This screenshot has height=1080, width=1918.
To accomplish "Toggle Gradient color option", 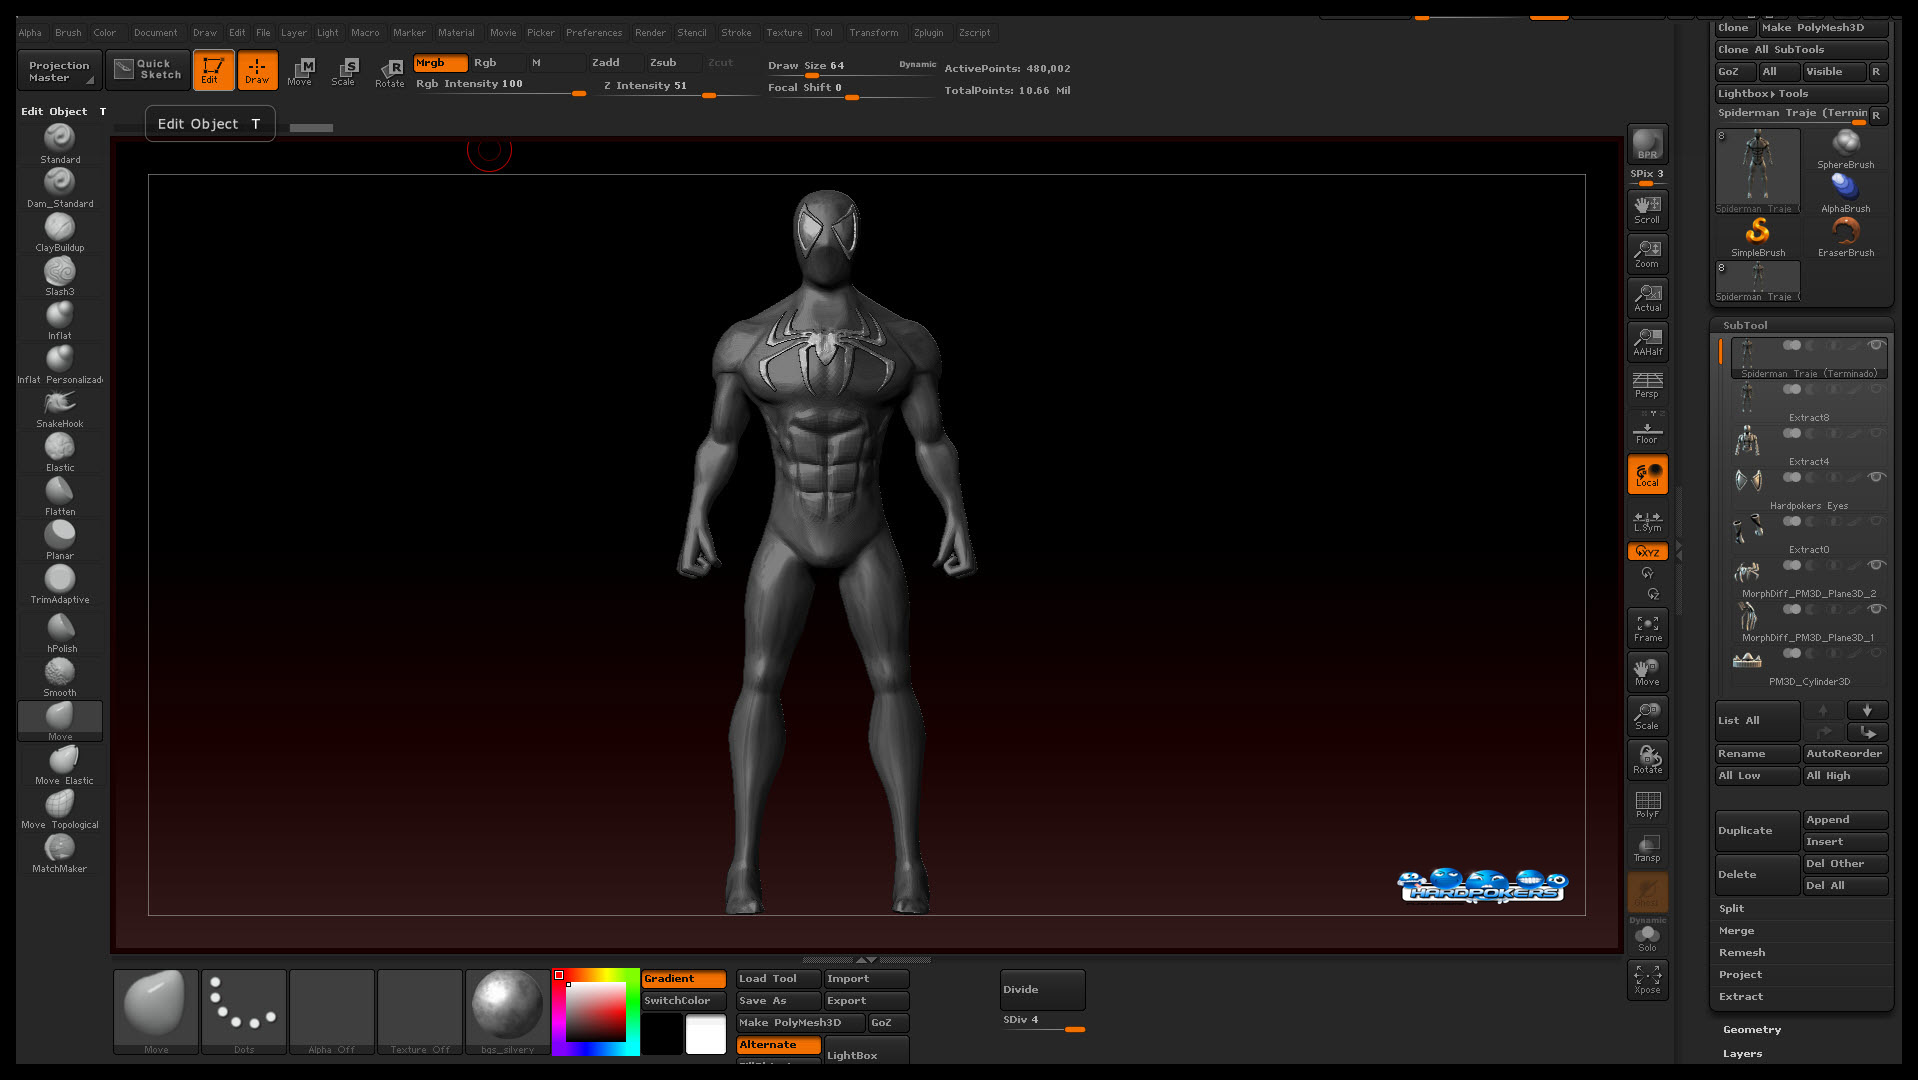I will click(x=683, y=979).
